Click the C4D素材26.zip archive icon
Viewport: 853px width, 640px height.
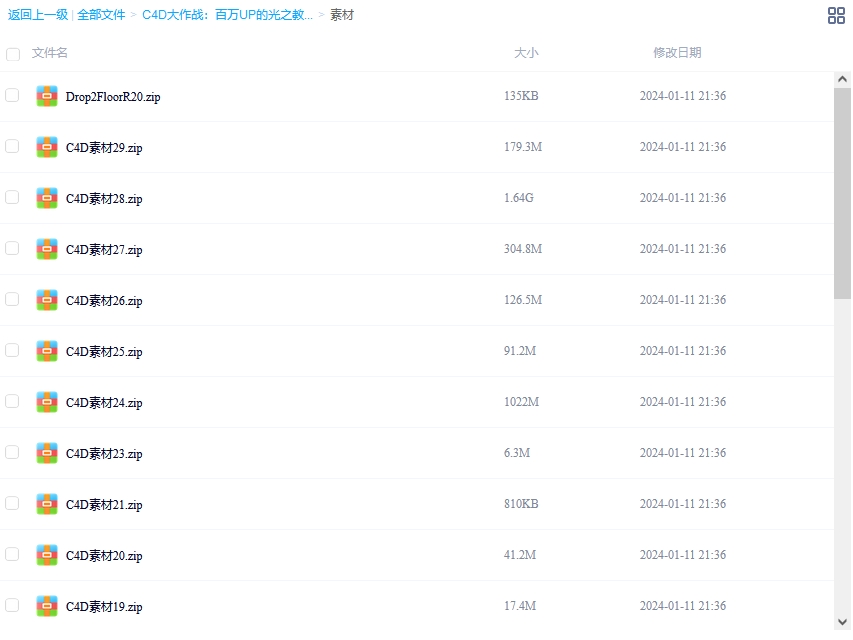coord(47,300)
